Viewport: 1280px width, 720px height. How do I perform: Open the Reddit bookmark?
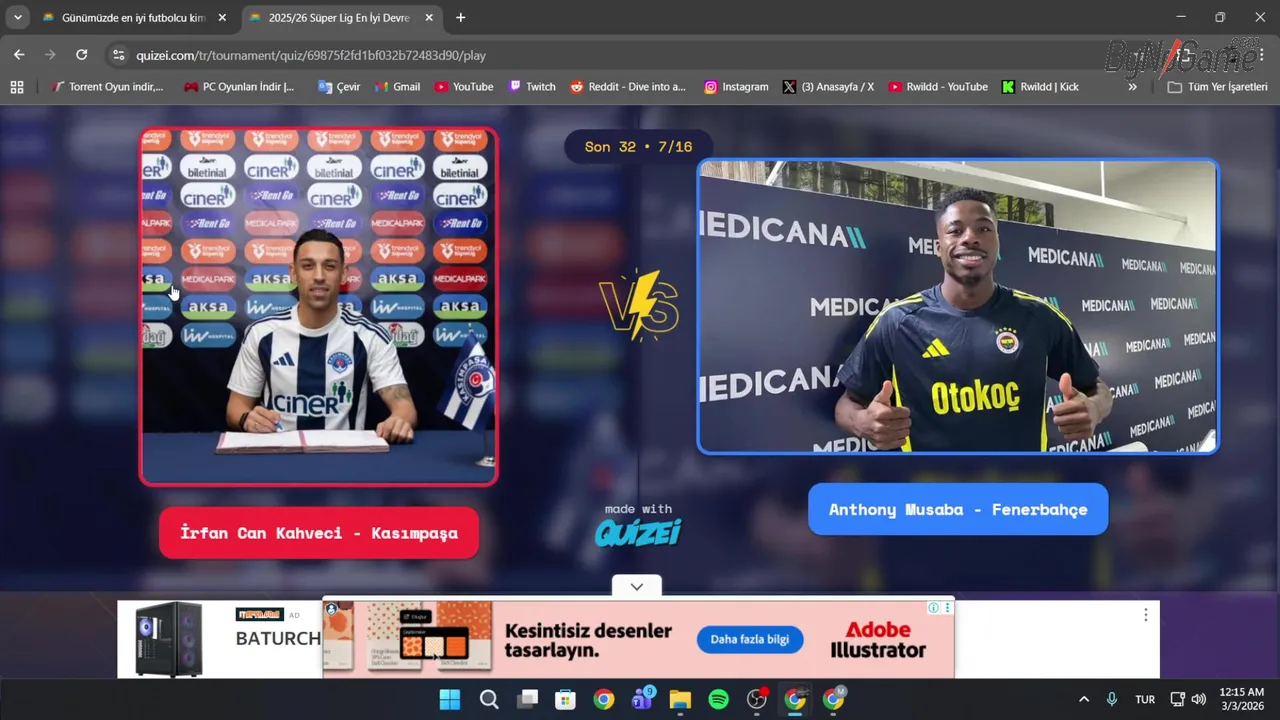(x=628, y=87)
